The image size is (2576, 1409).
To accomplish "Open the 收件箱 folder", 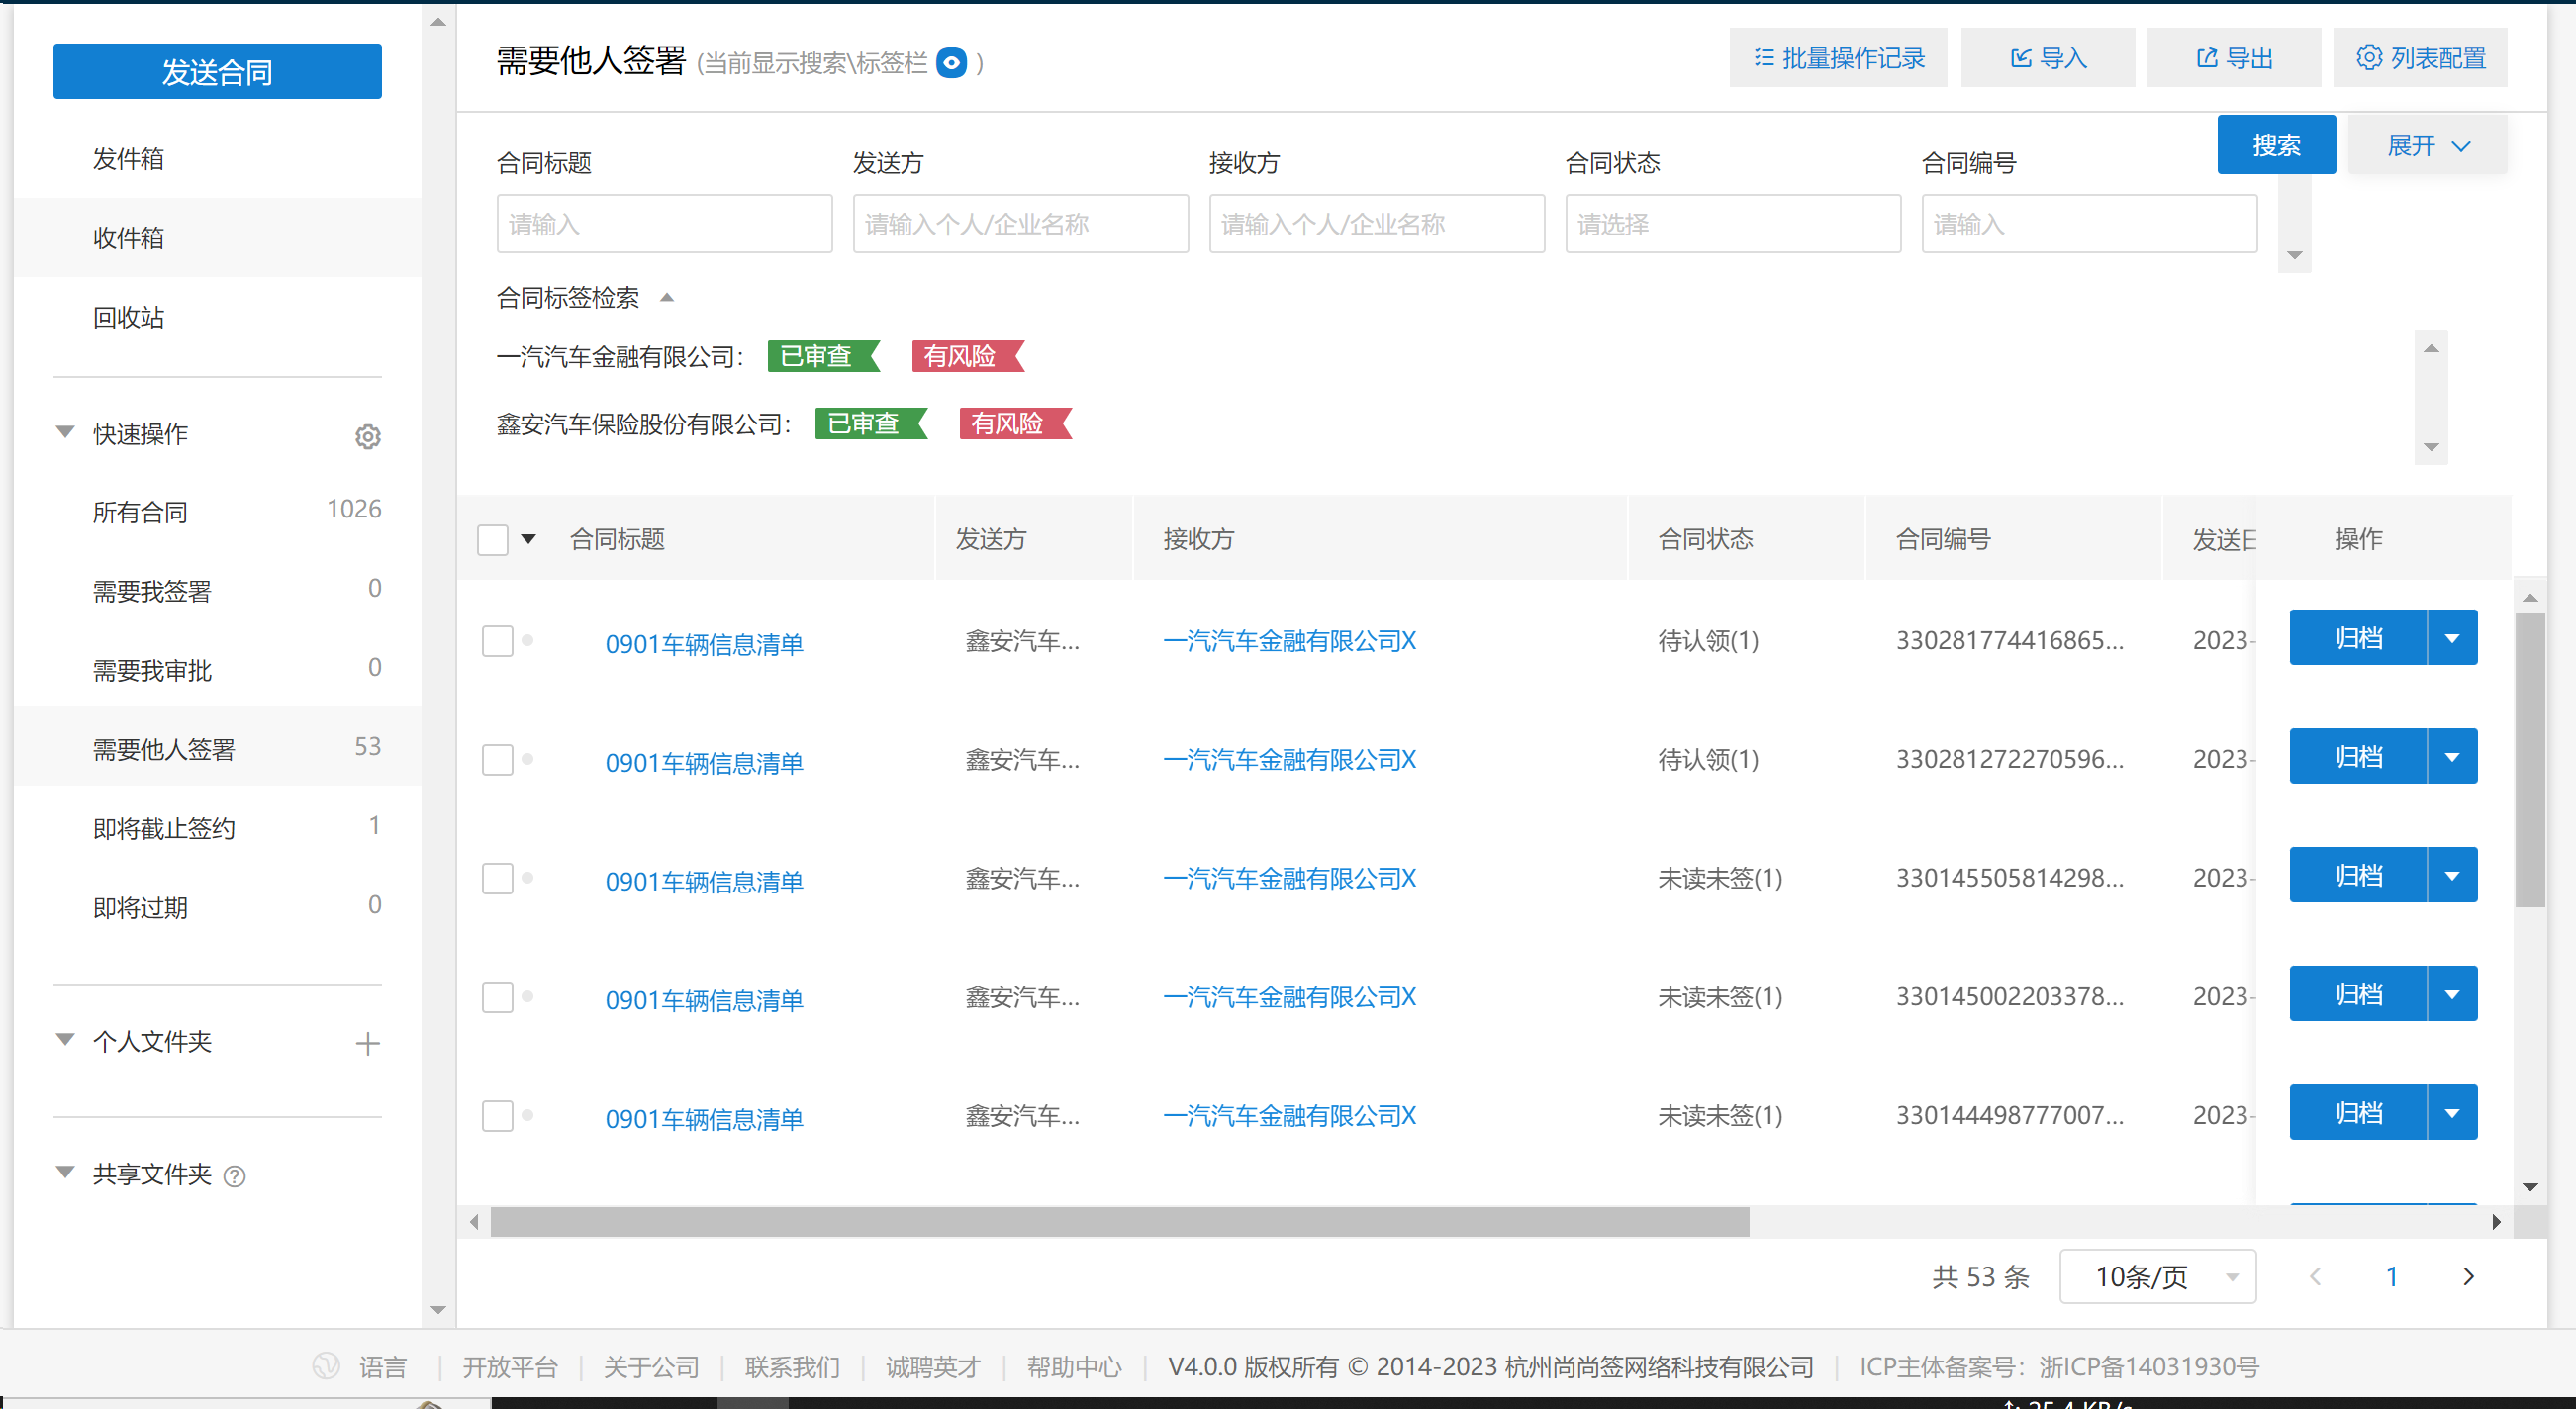I will 128,238.
